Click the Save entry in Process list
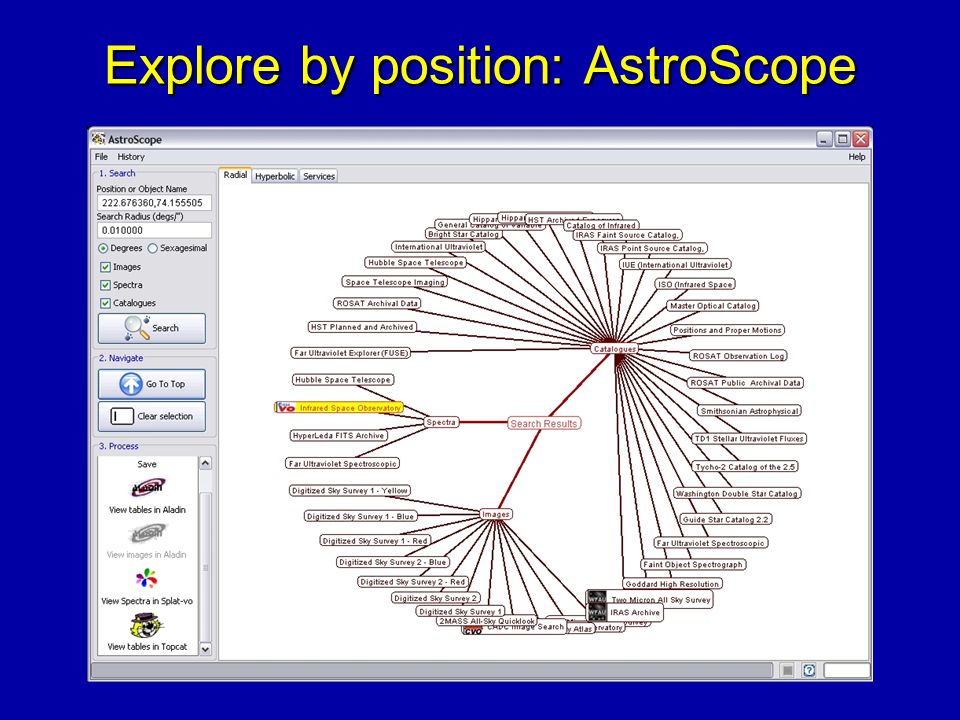This screenshot has height=720, width=960. point(147,464)
